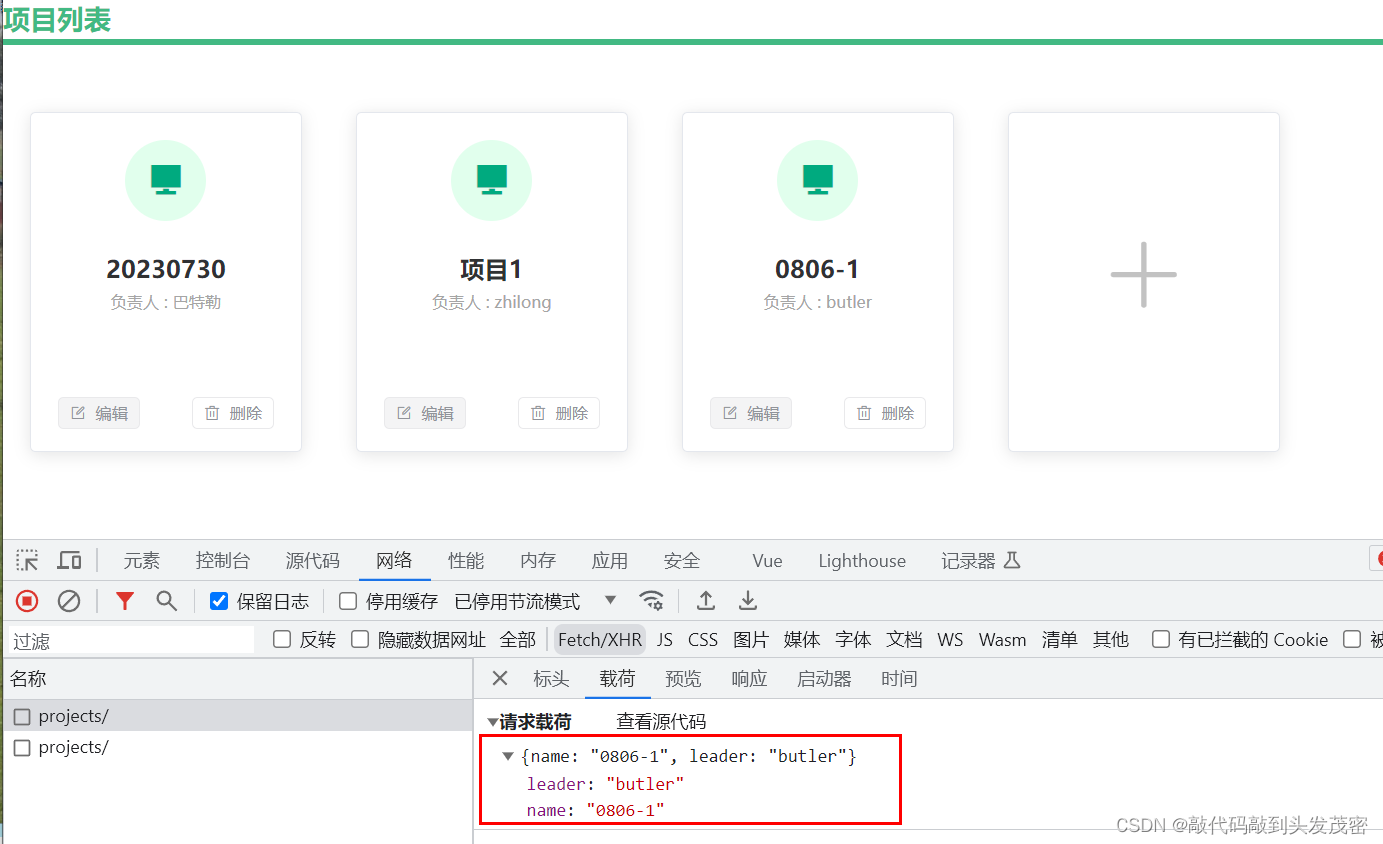
Task: Click 查看源代码 for the payload
Action: pos(661,722)
